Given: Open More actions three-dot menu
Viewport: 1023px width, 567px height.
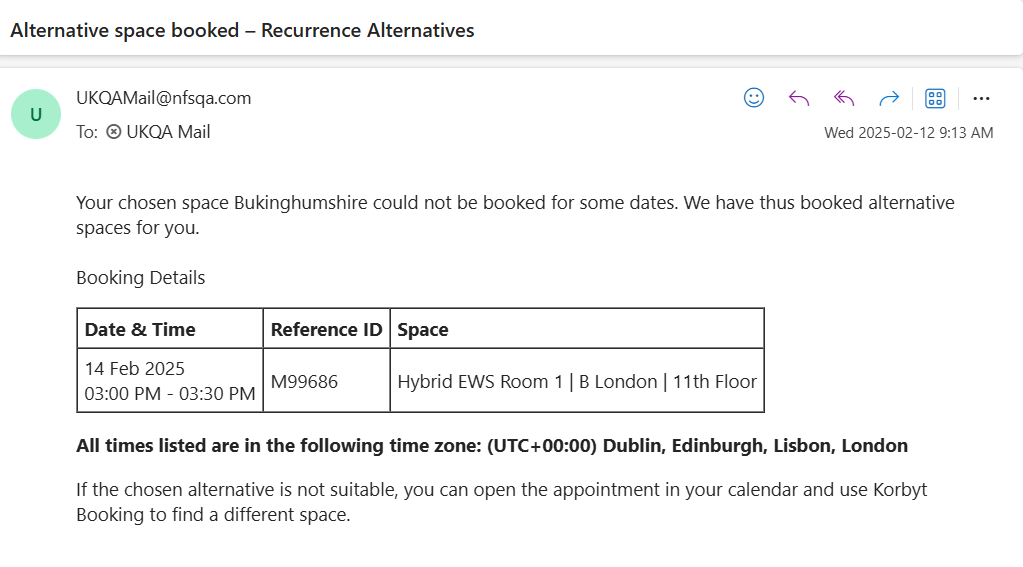Looking at the screenshot, I should (981, 99).
